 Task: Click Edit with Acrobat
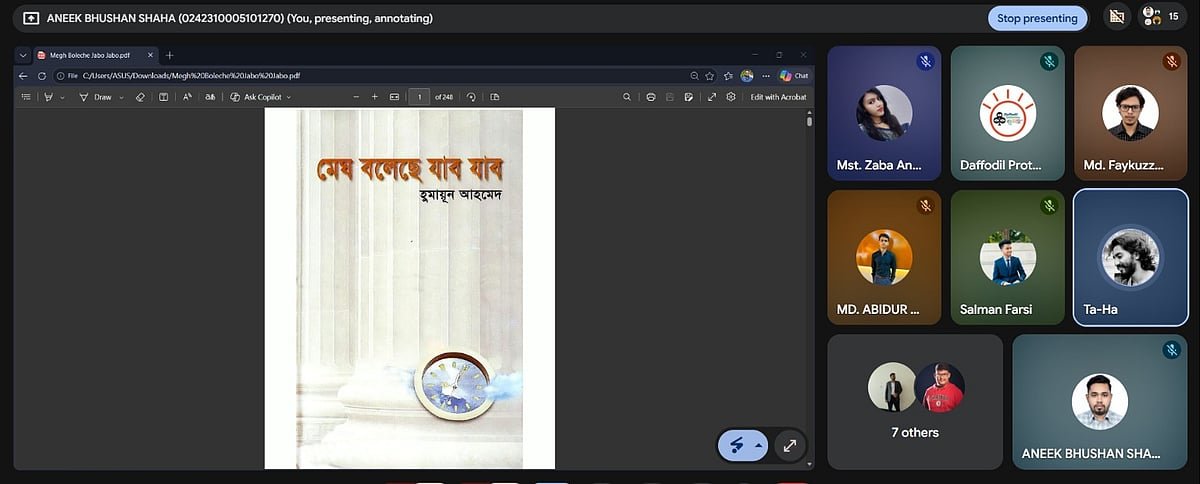778,97
